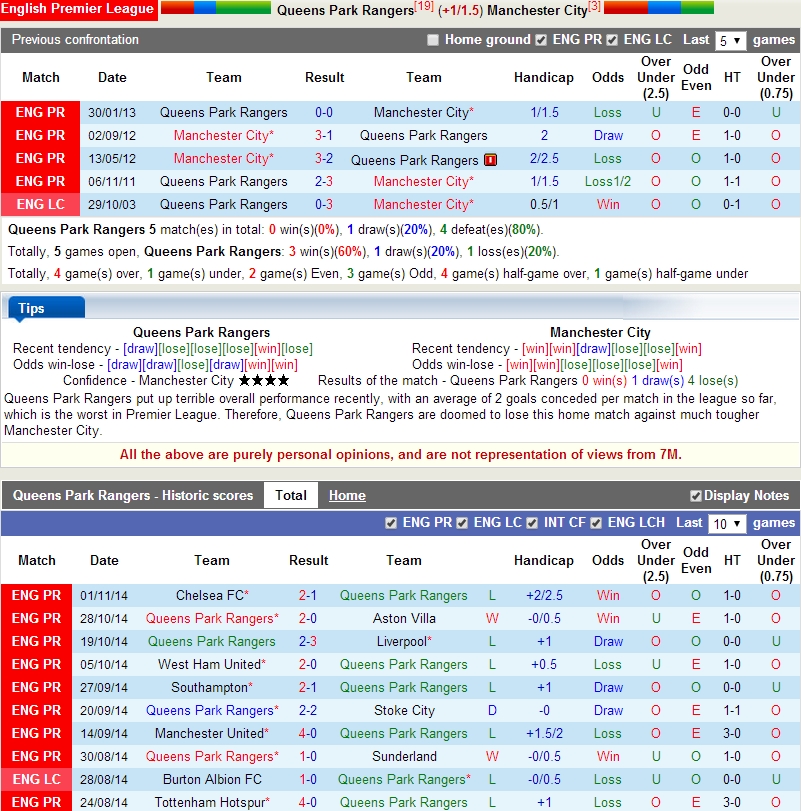
Task: Click Sunderland team name
Action: click(404, 756)
